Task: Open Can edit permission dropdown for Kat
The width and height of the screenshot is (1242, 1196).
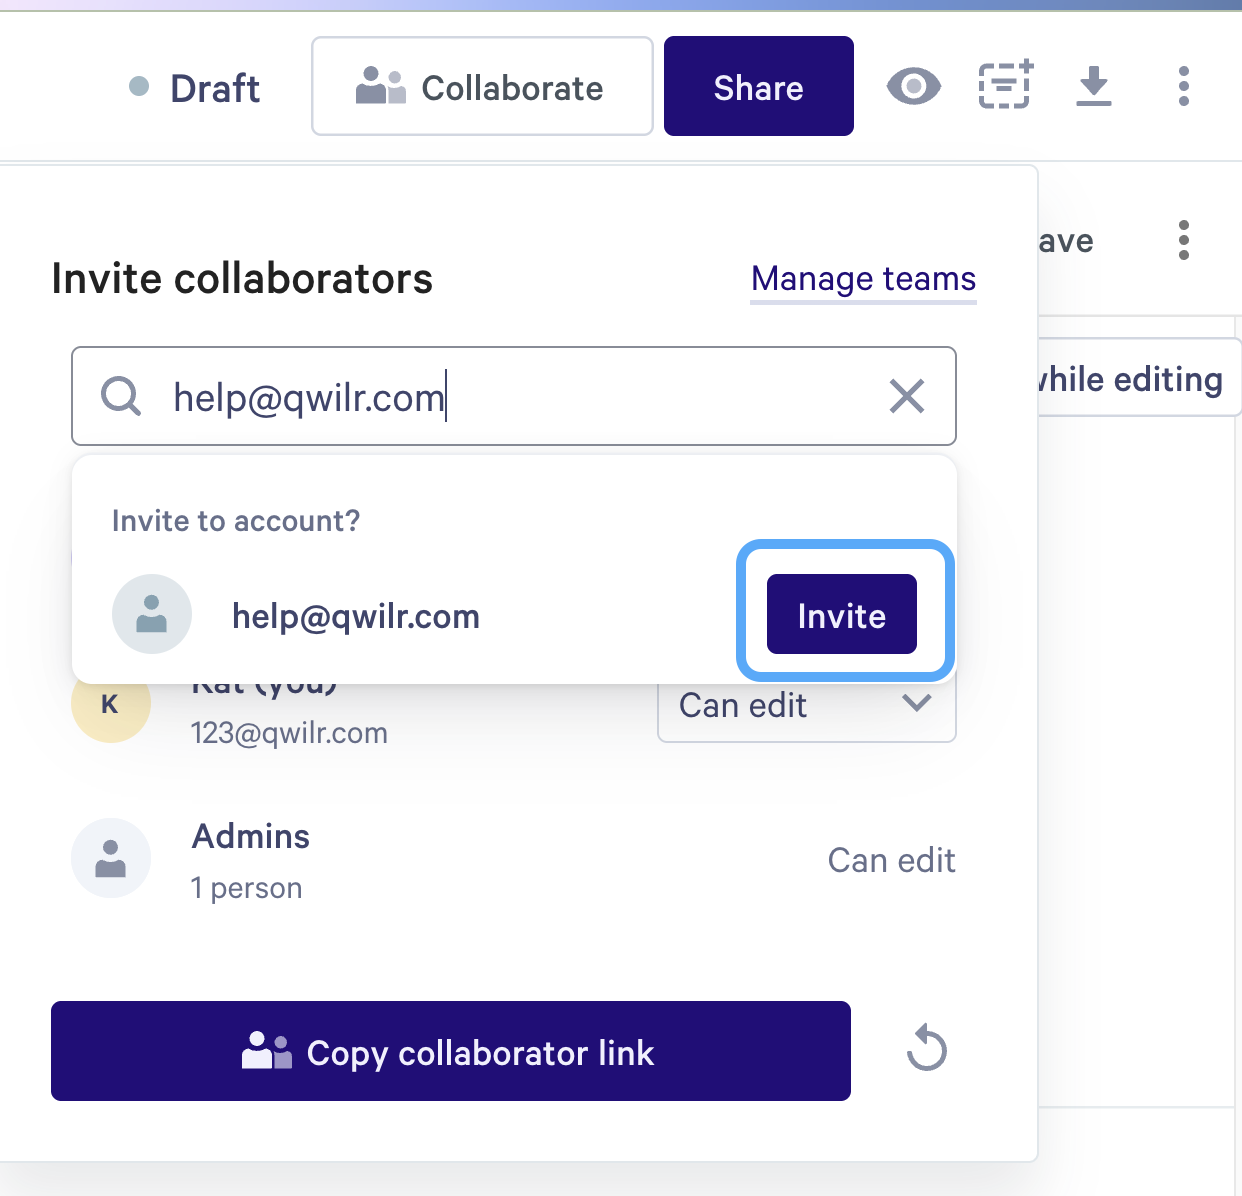Action: point(807,706)
